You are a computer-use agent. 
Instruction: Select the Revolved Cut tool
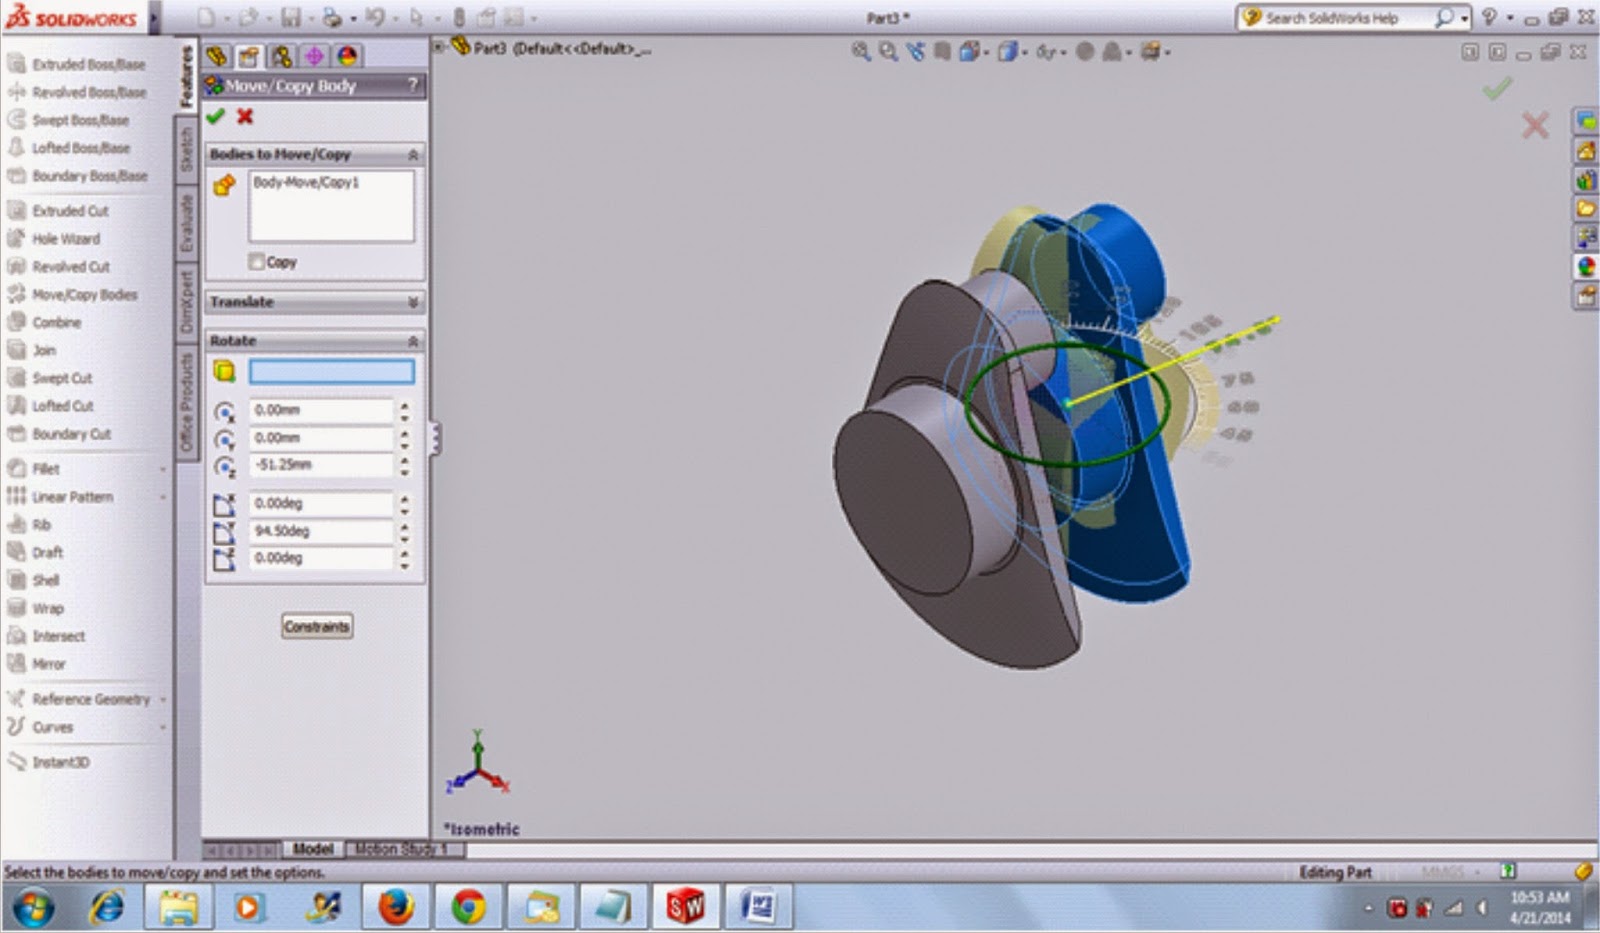(x=66, y=267)
